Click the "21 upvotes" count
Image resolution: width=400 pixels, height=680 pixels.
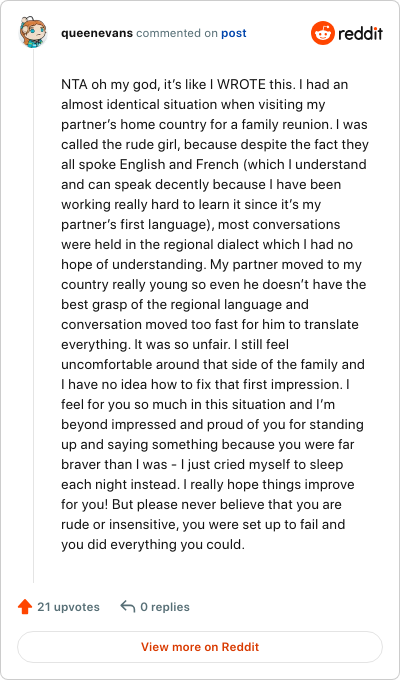coord(68,607)
